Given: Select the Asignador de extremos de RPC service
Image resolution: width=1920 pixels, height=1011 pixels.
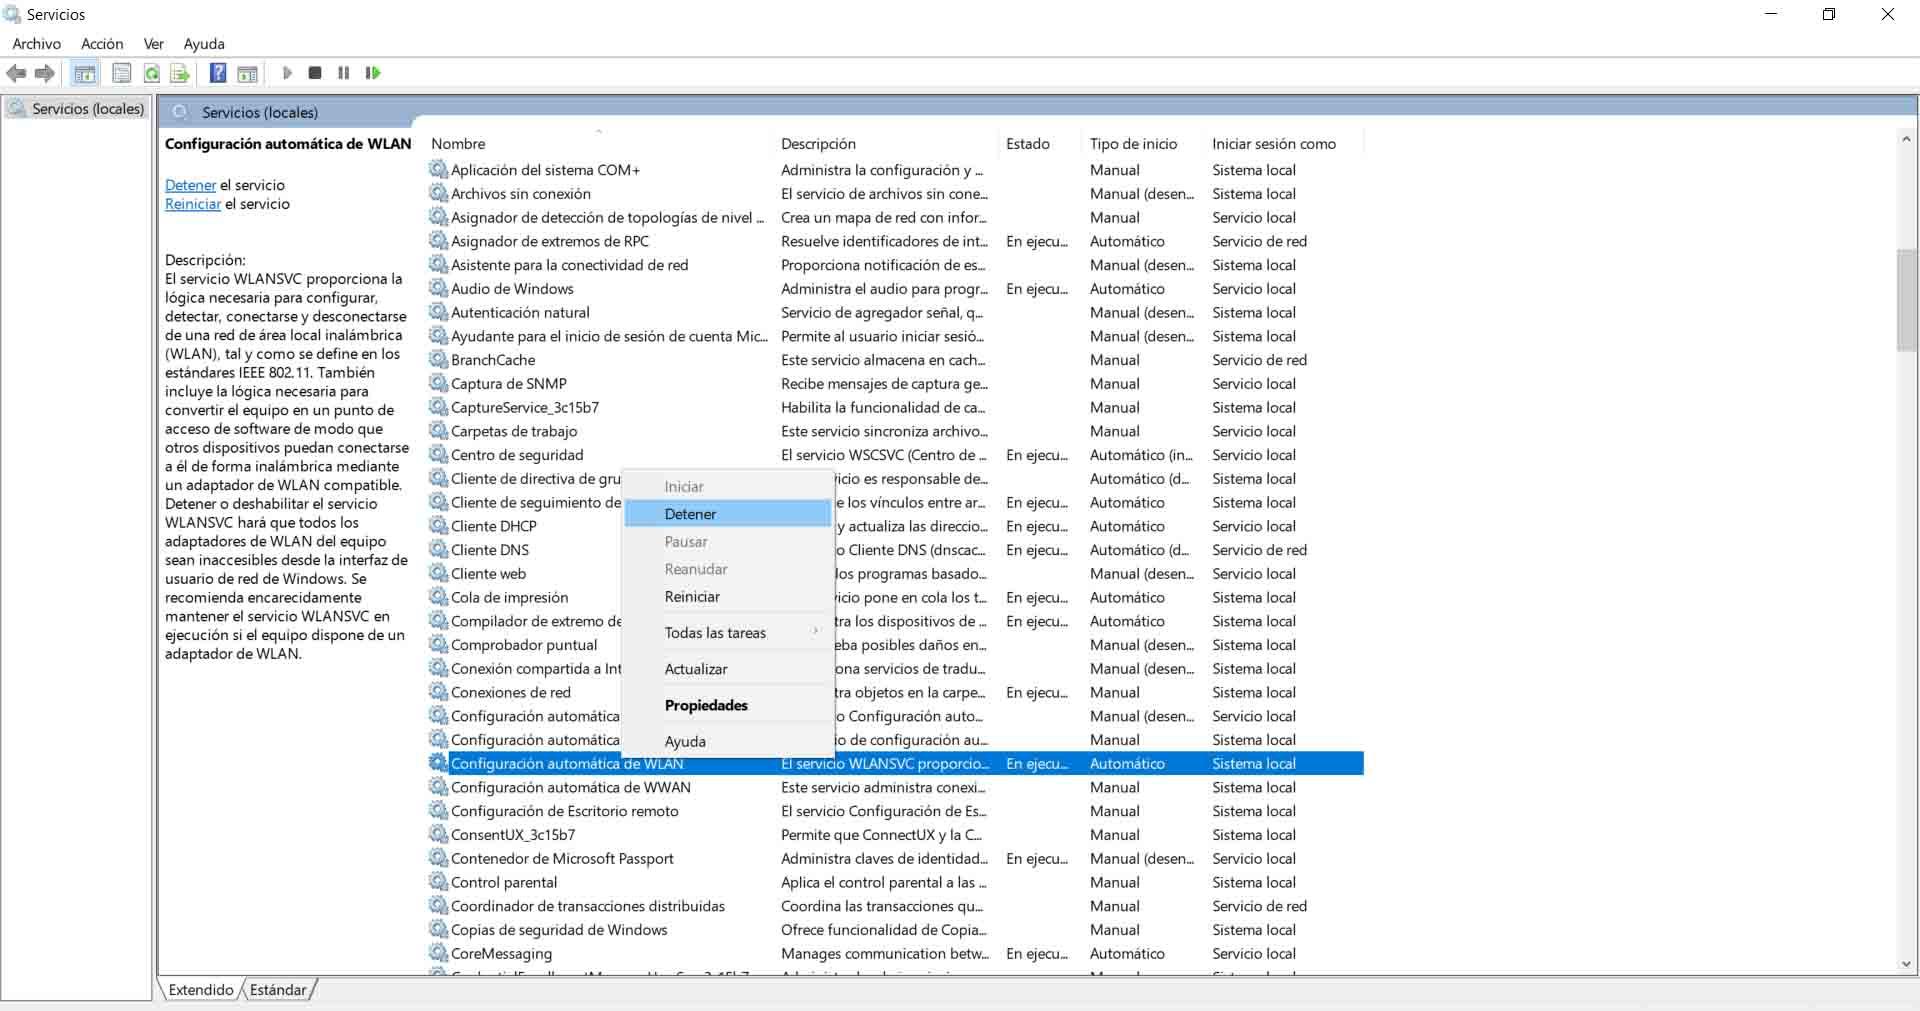Looking at the screenshot, I should (550, 241).
